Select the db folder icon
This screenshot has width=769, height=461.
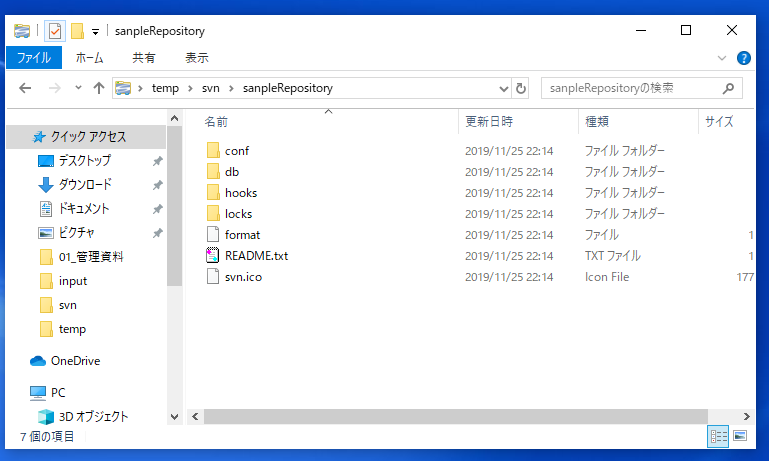pos(213,172)
